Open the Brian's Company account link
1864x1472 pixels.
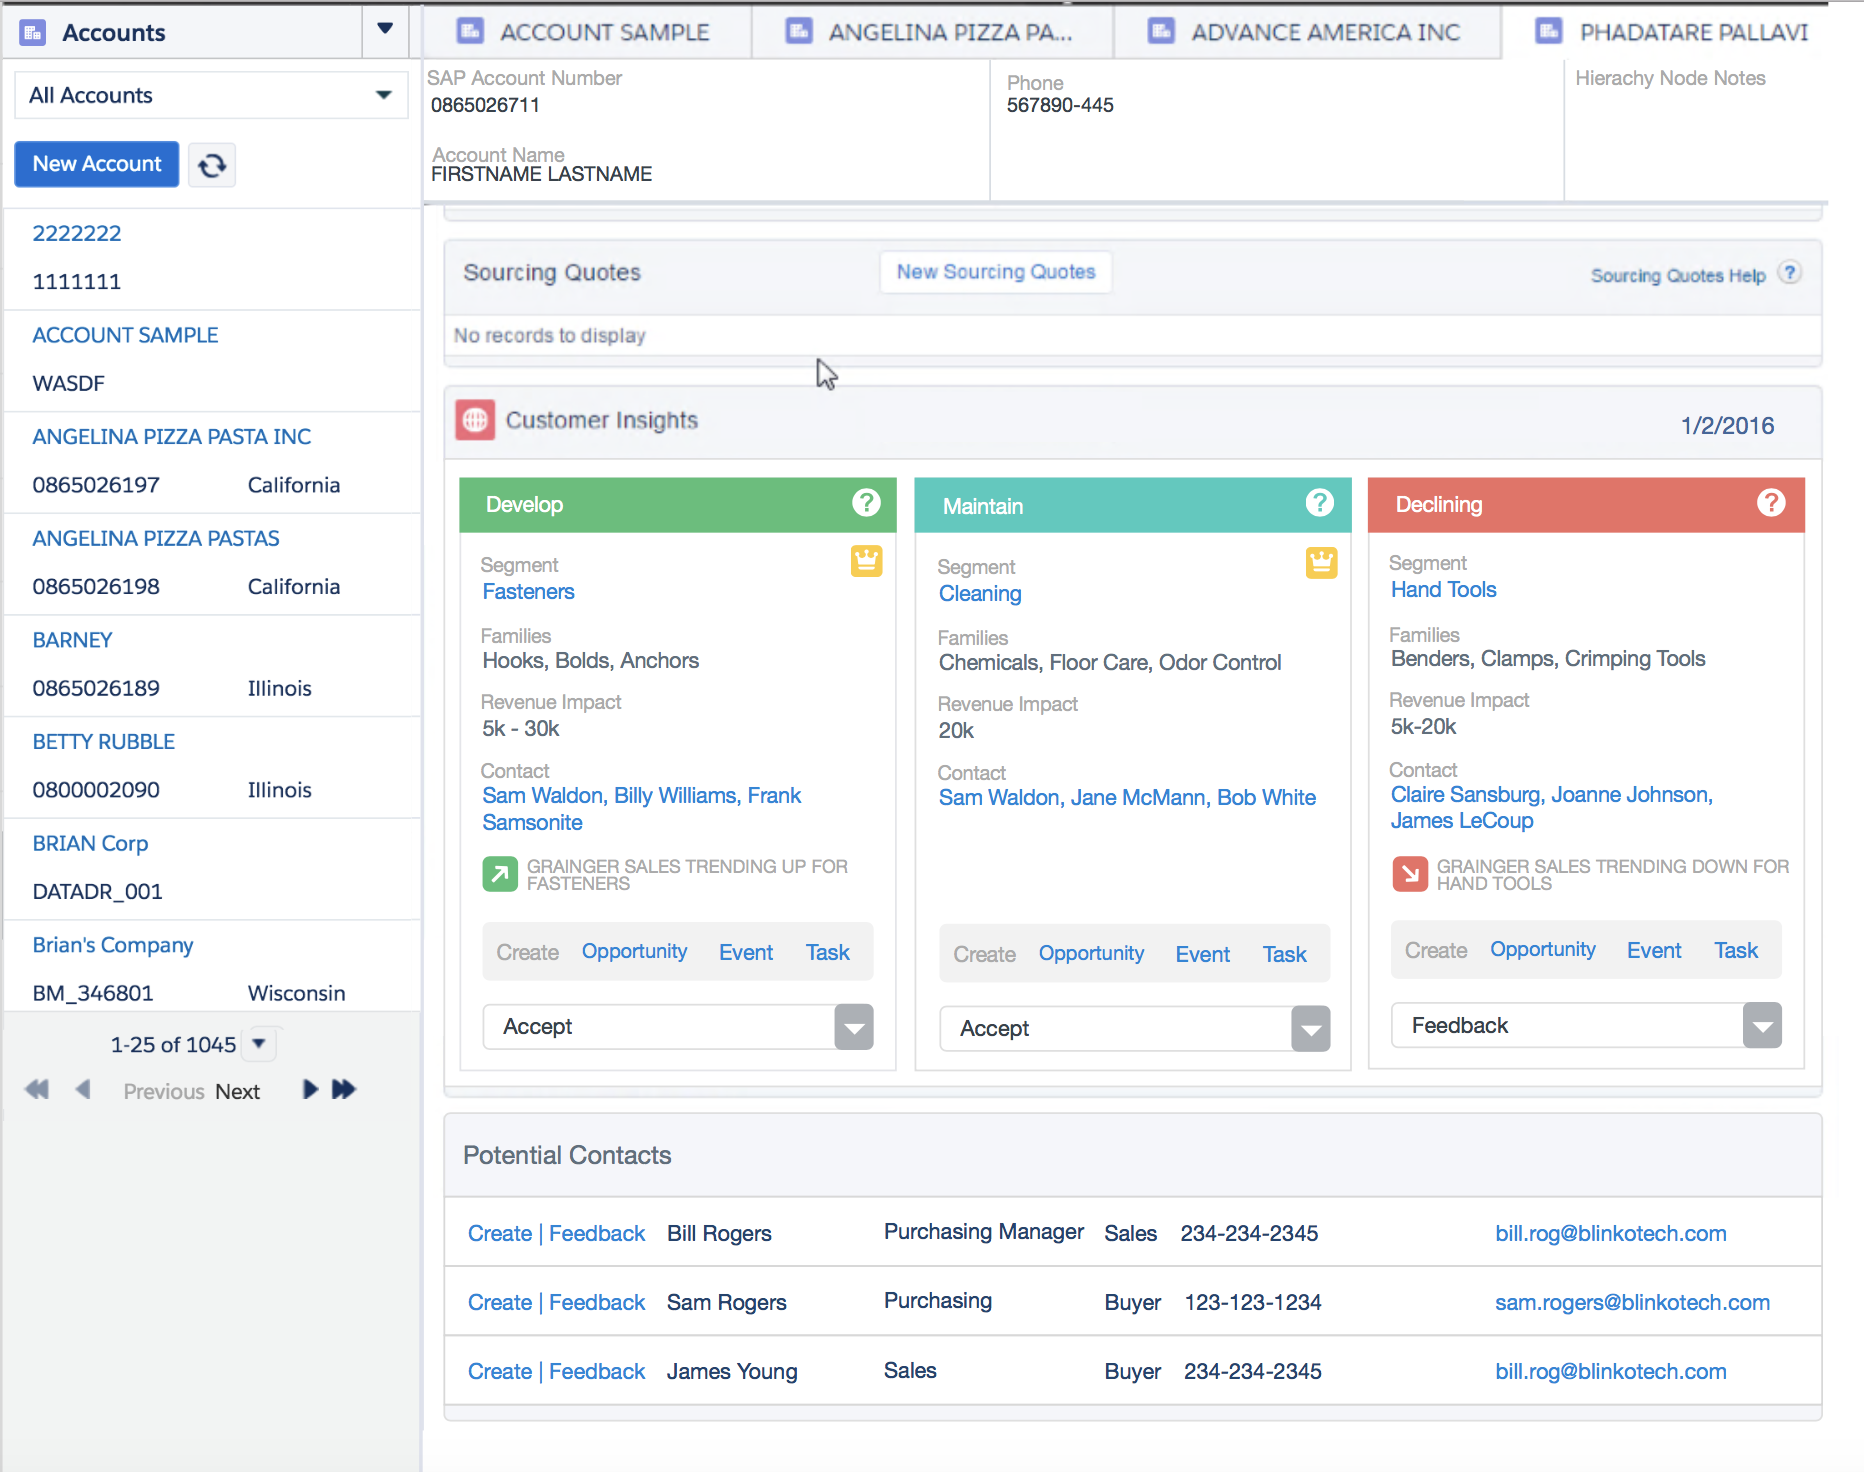pos(113,945)
